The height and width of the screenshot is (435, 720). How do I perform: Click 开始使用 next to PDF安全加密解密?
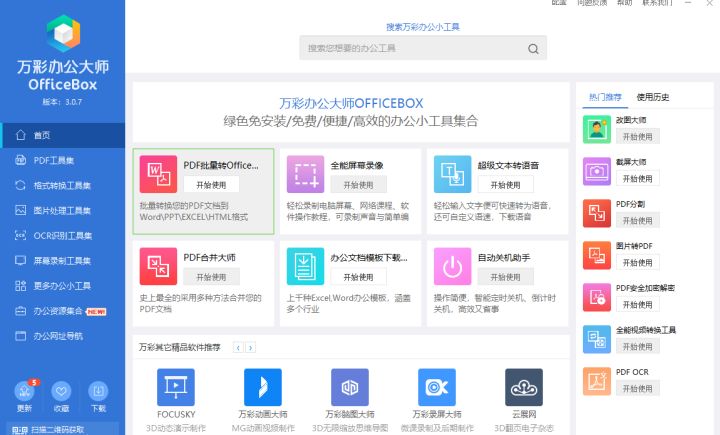[x=637, y=305]
